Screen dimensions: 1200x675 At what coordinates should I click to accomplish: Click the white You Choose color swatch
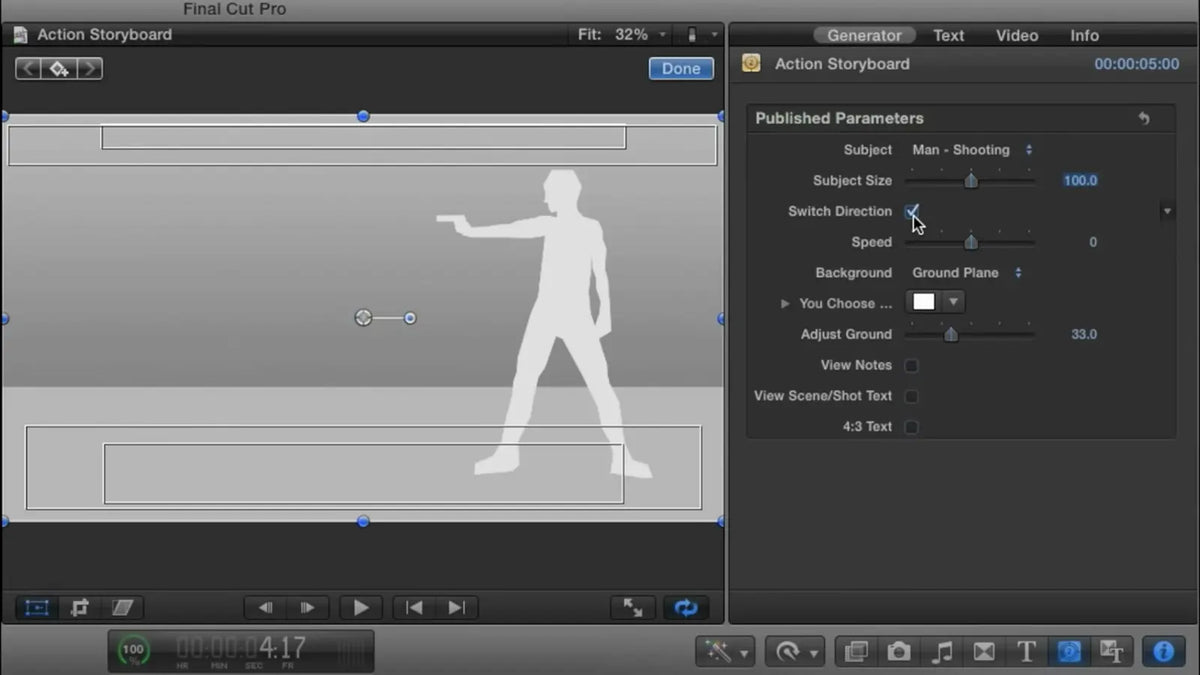pos(924,302)
